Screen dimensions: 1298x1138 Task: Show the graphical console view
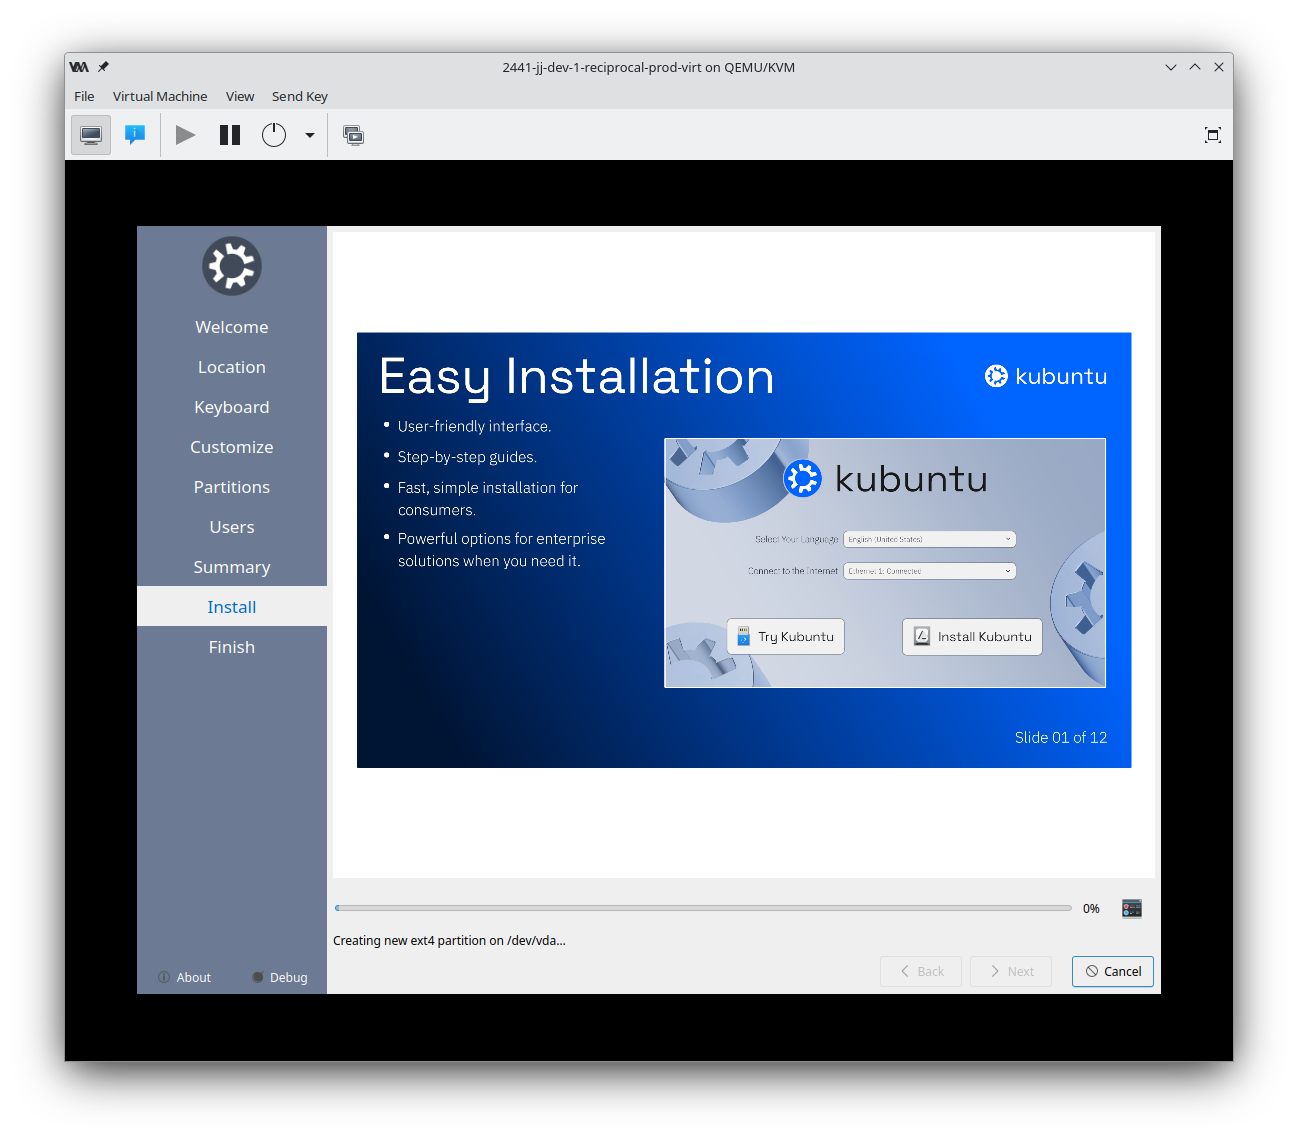click(91, 135)
